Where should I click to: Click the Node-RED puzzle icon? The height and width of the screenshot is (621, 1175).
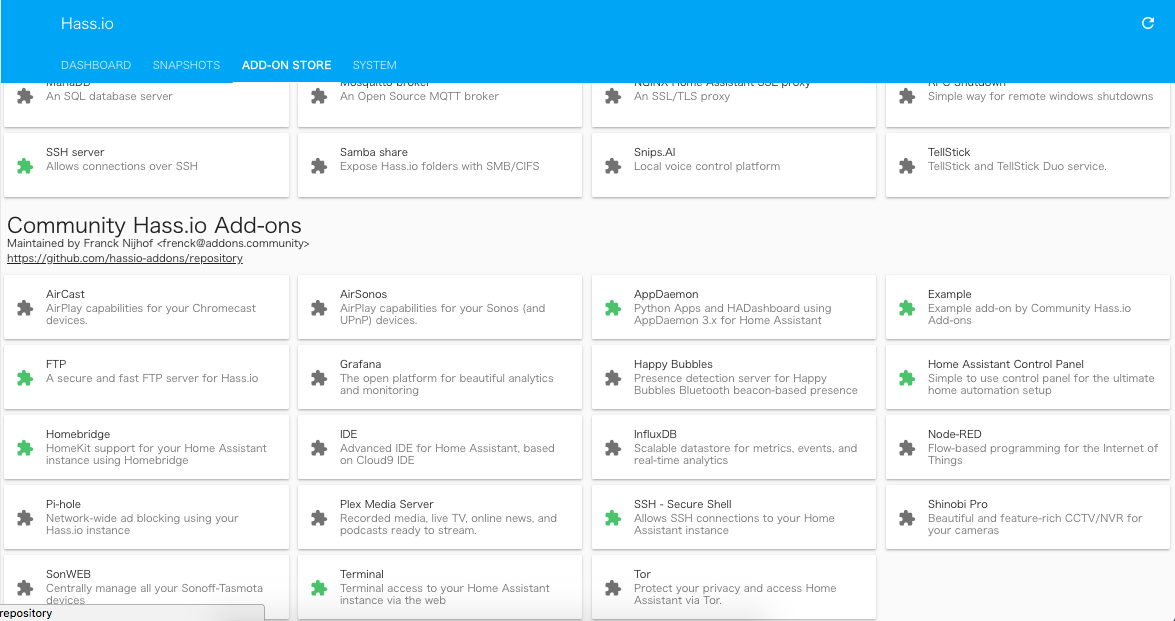[x=907, y=448]
